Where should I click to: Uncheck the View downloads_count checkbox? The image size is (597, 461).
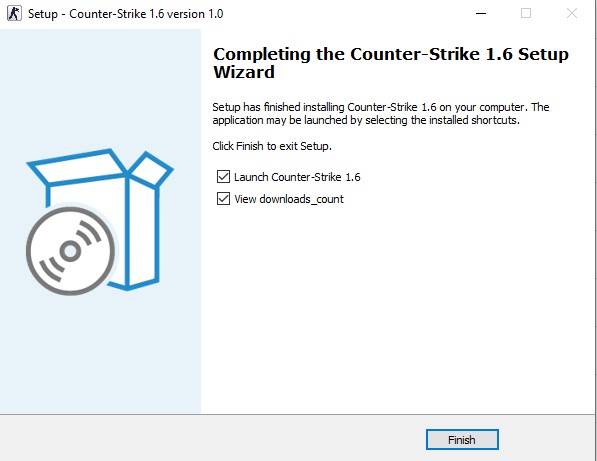[223, 199]
